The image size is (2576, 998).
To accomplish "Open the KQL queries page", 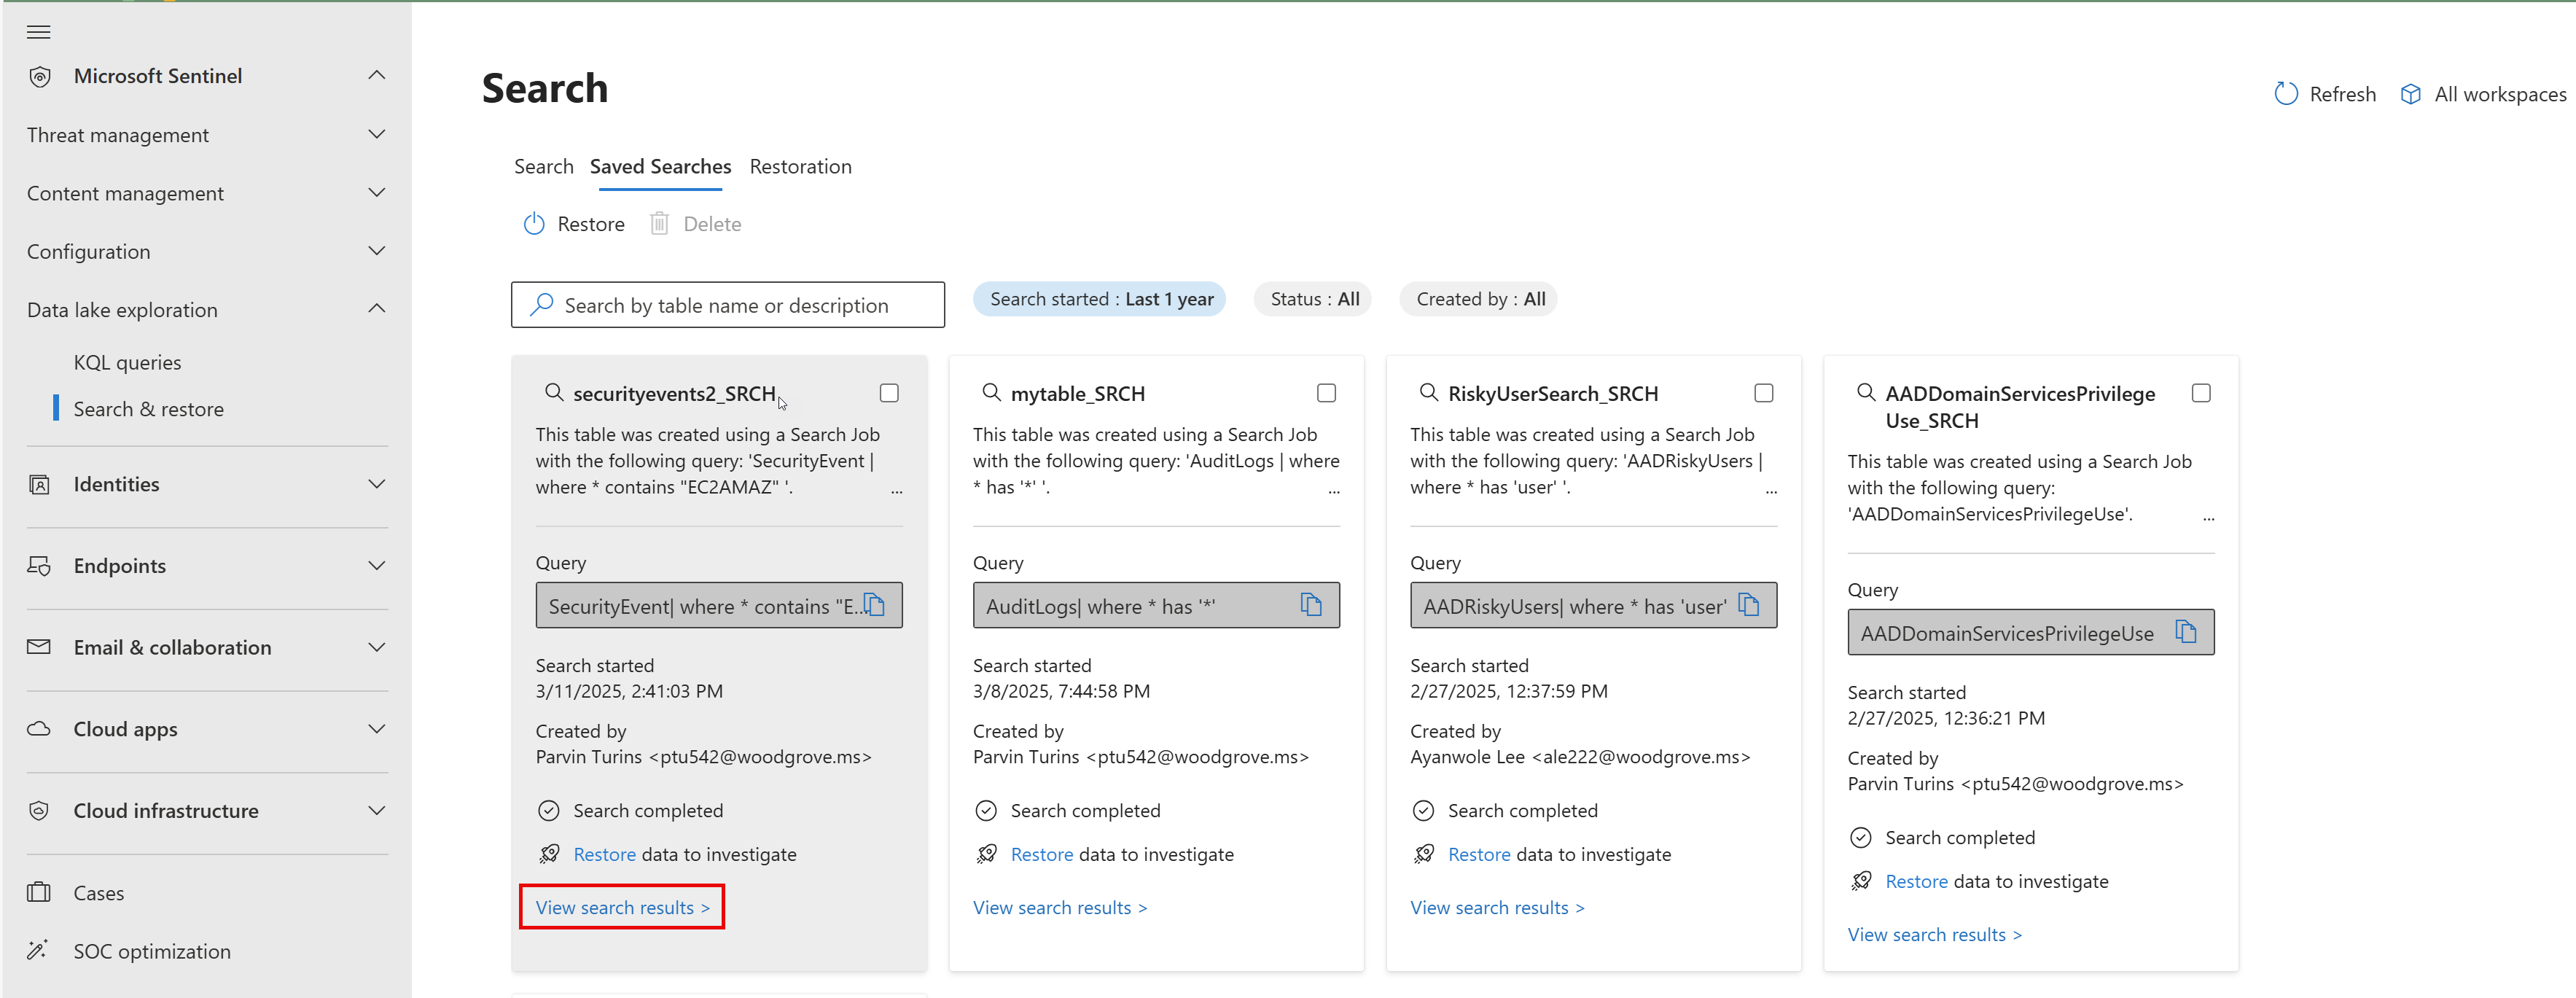I will 127,363.
